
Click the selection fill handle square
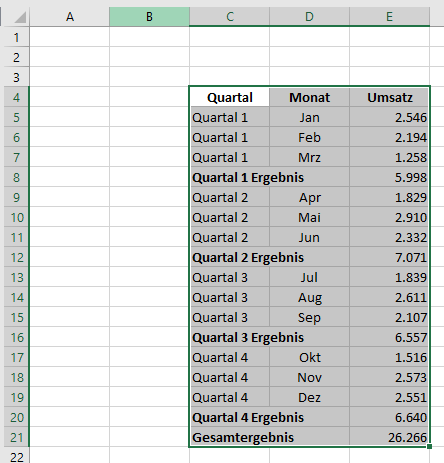(429, 446)
